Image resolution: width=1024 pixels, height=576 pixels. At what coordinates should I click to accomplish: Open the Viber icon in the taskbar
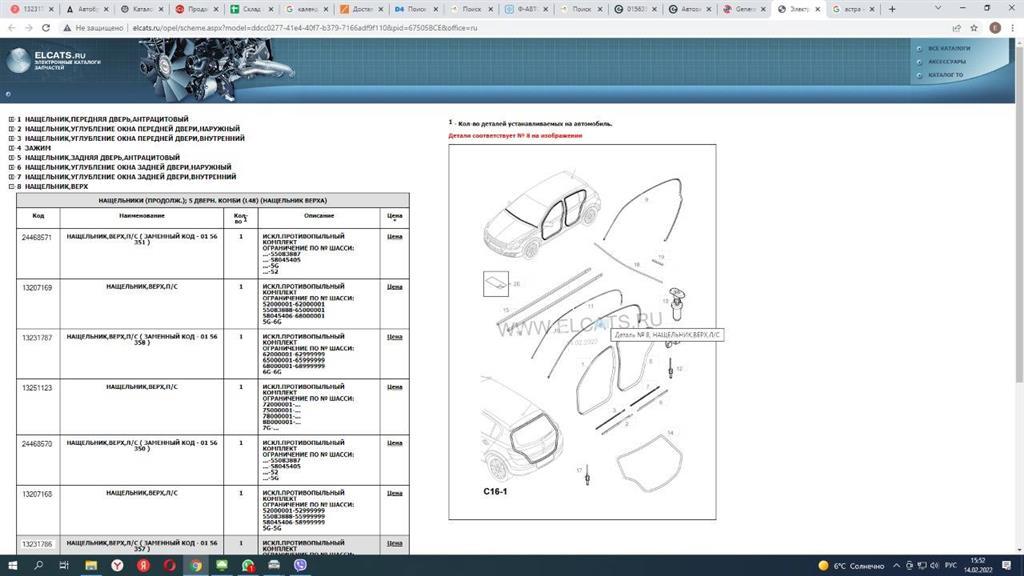pos(300,565)
